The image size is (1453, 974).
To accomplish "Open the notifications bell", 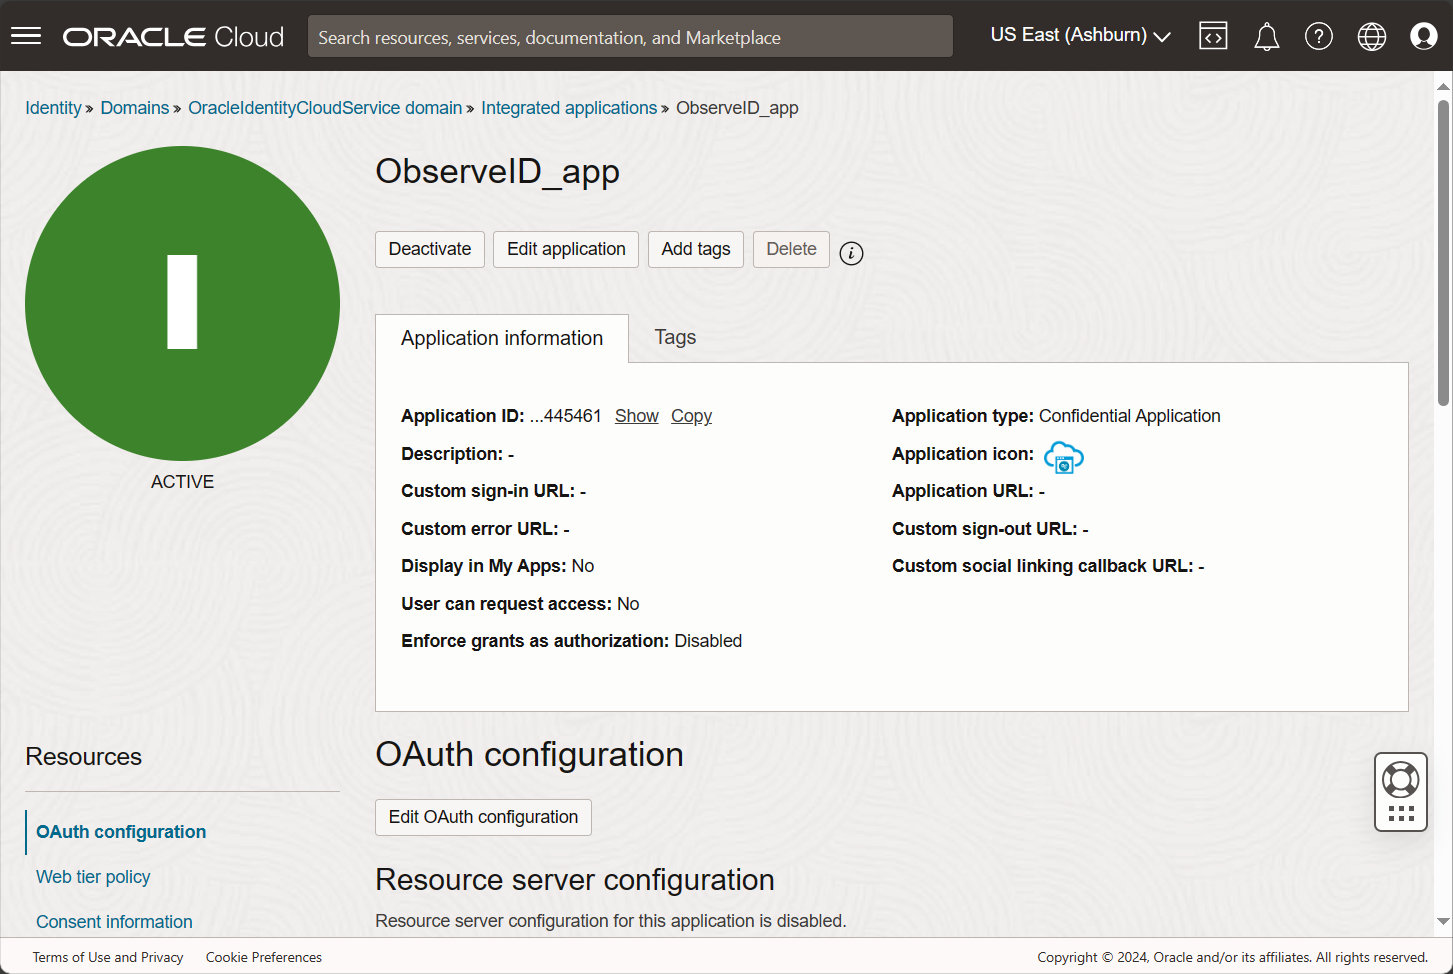I will tap(1266, 37).
